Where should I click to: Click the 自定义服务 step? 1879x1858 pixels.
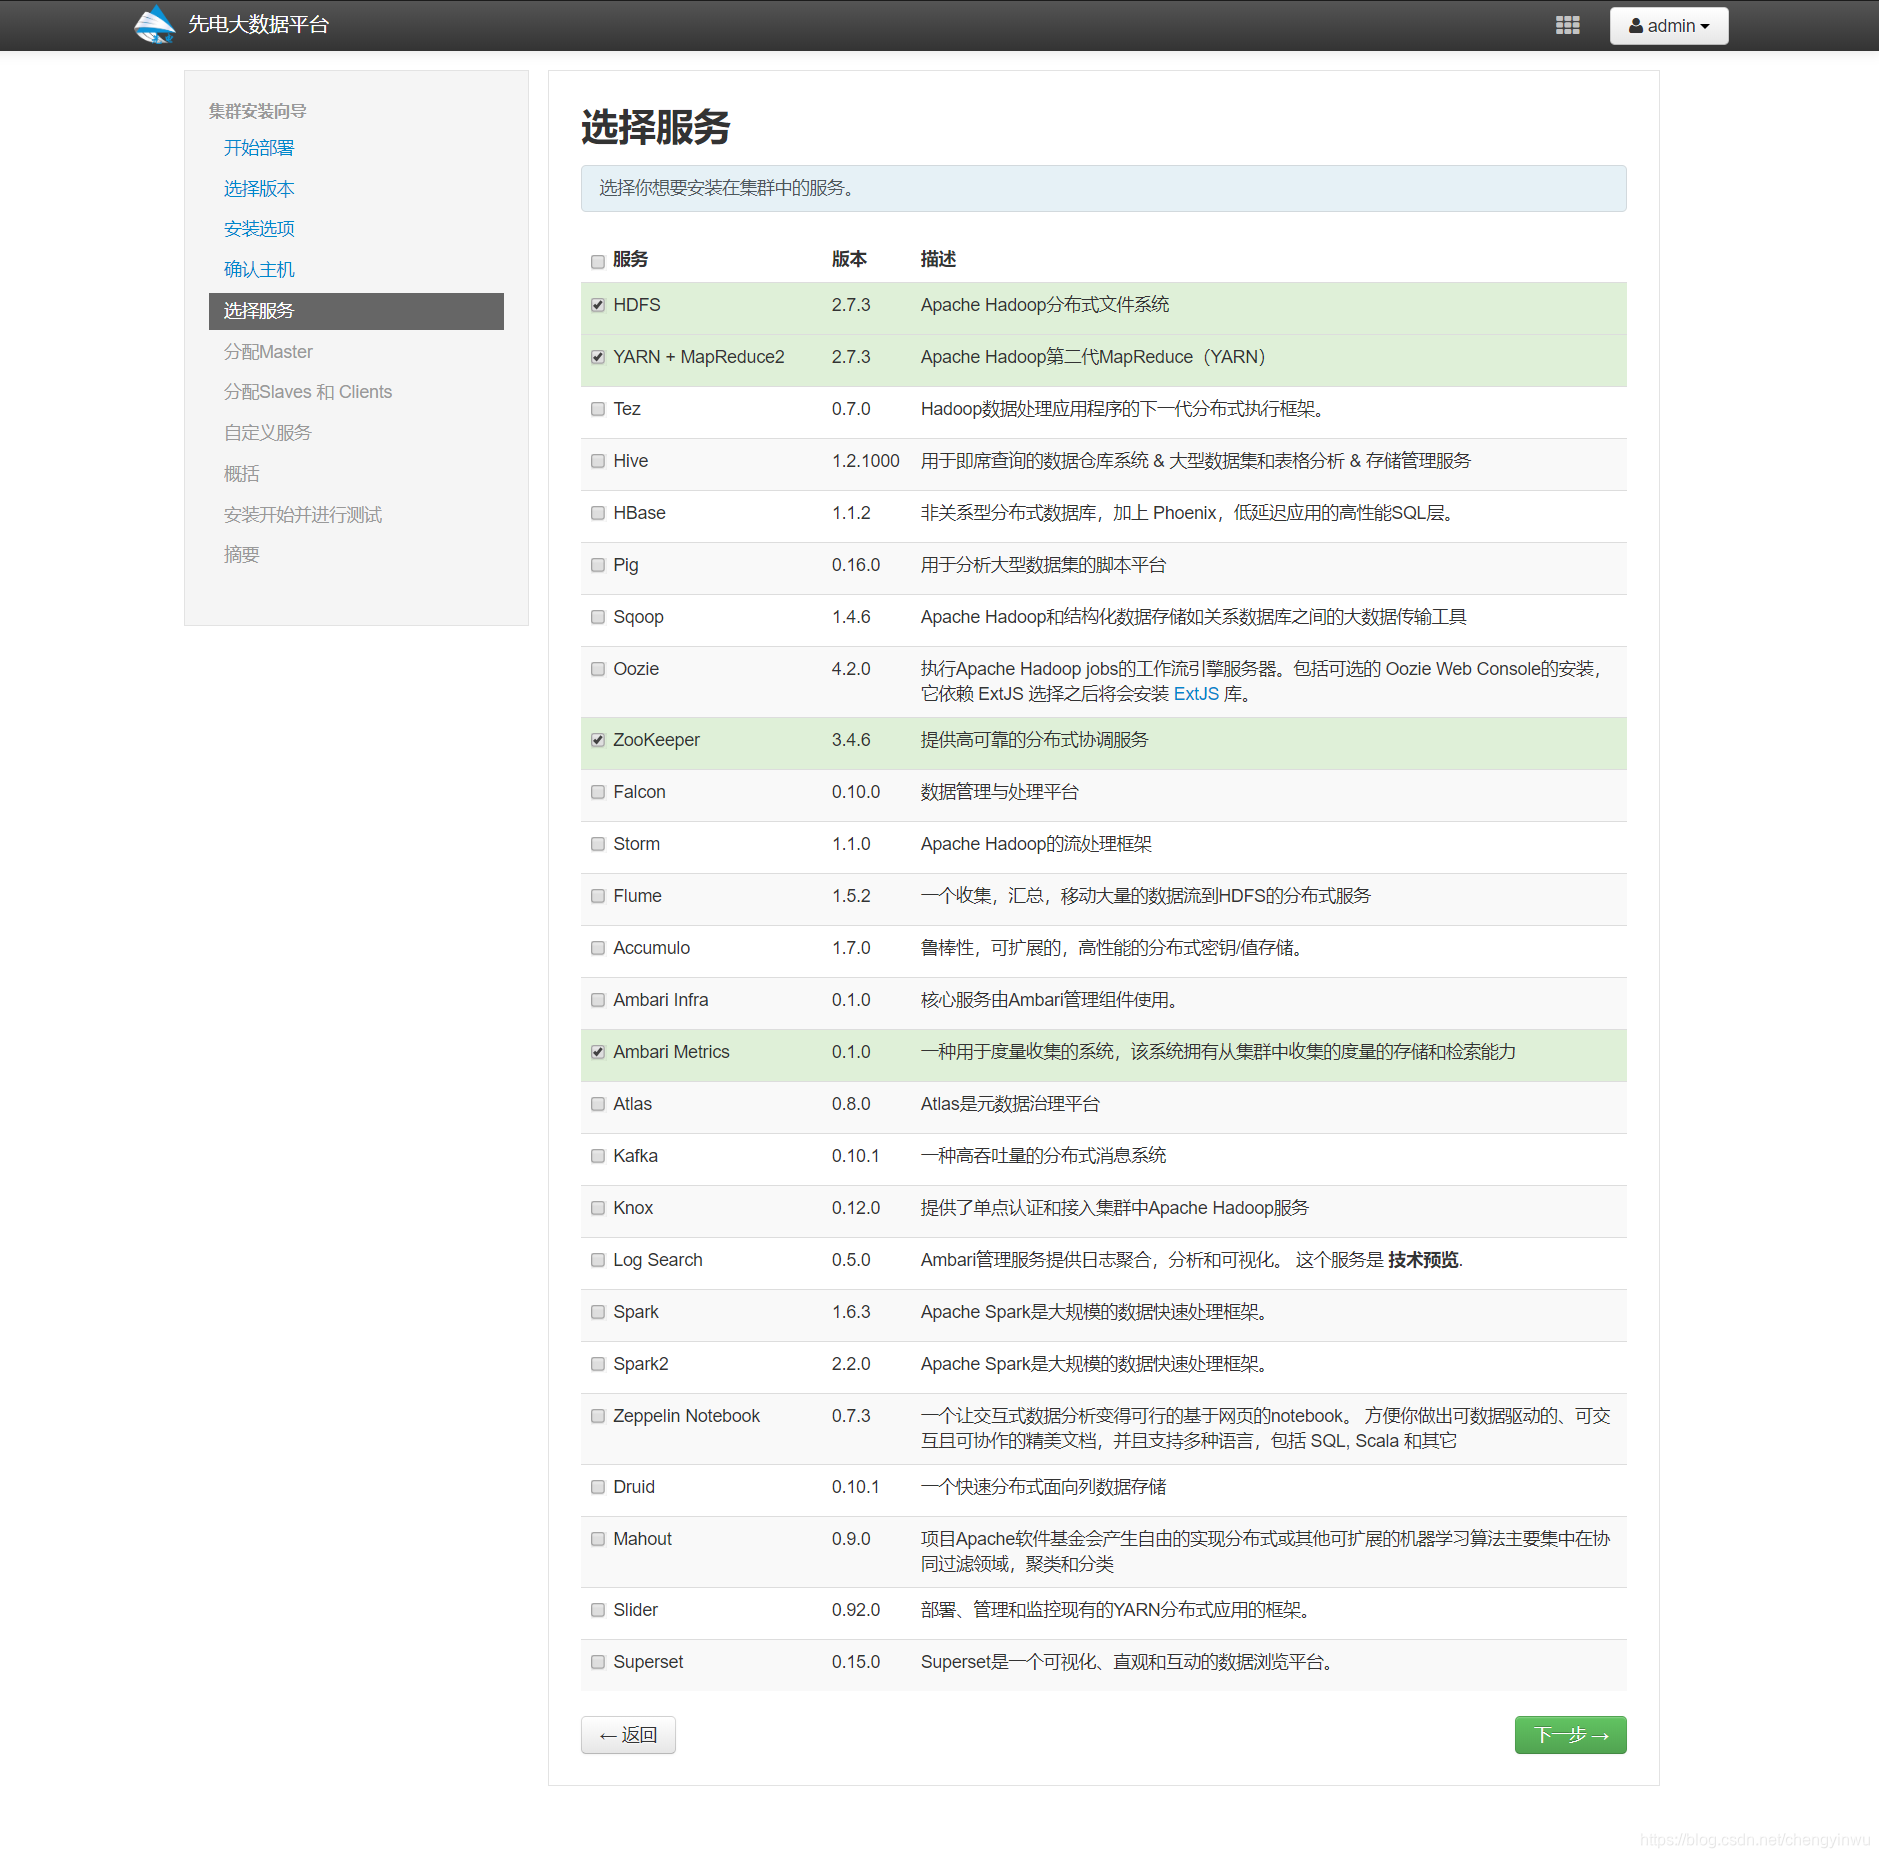coord(268,433)
